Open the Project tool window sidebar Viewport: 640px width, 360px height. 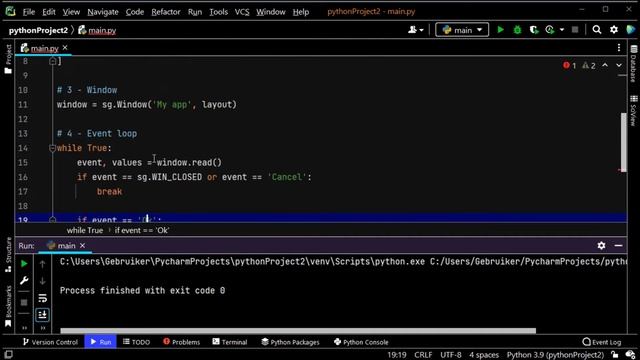coord(8,59)
